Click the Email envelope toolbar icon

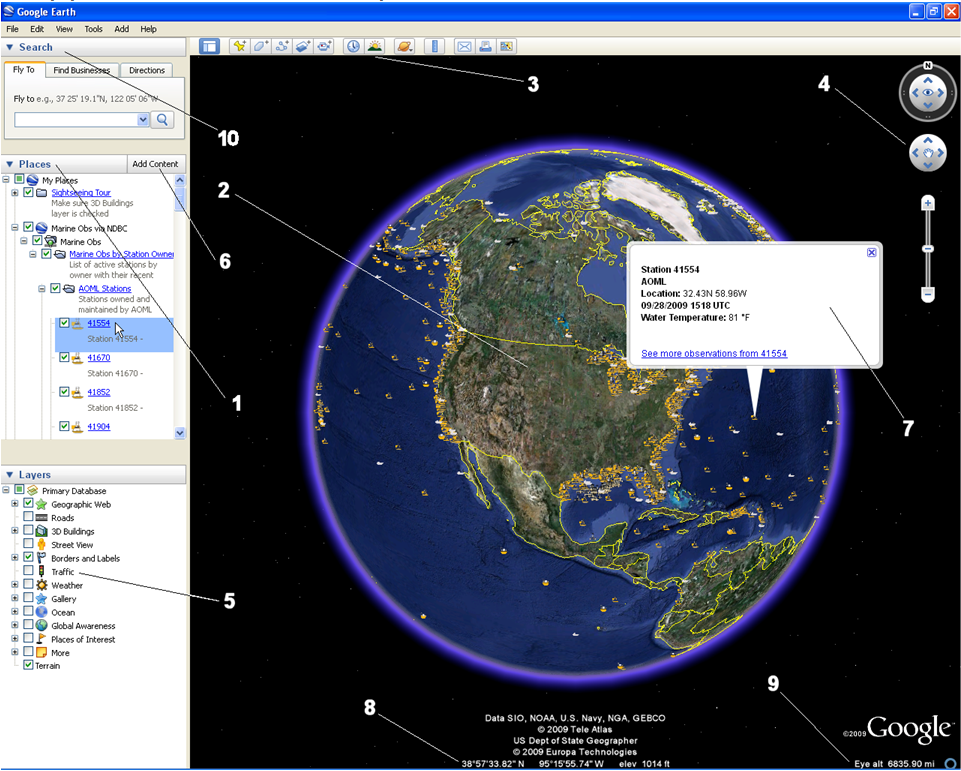point(465,47)
